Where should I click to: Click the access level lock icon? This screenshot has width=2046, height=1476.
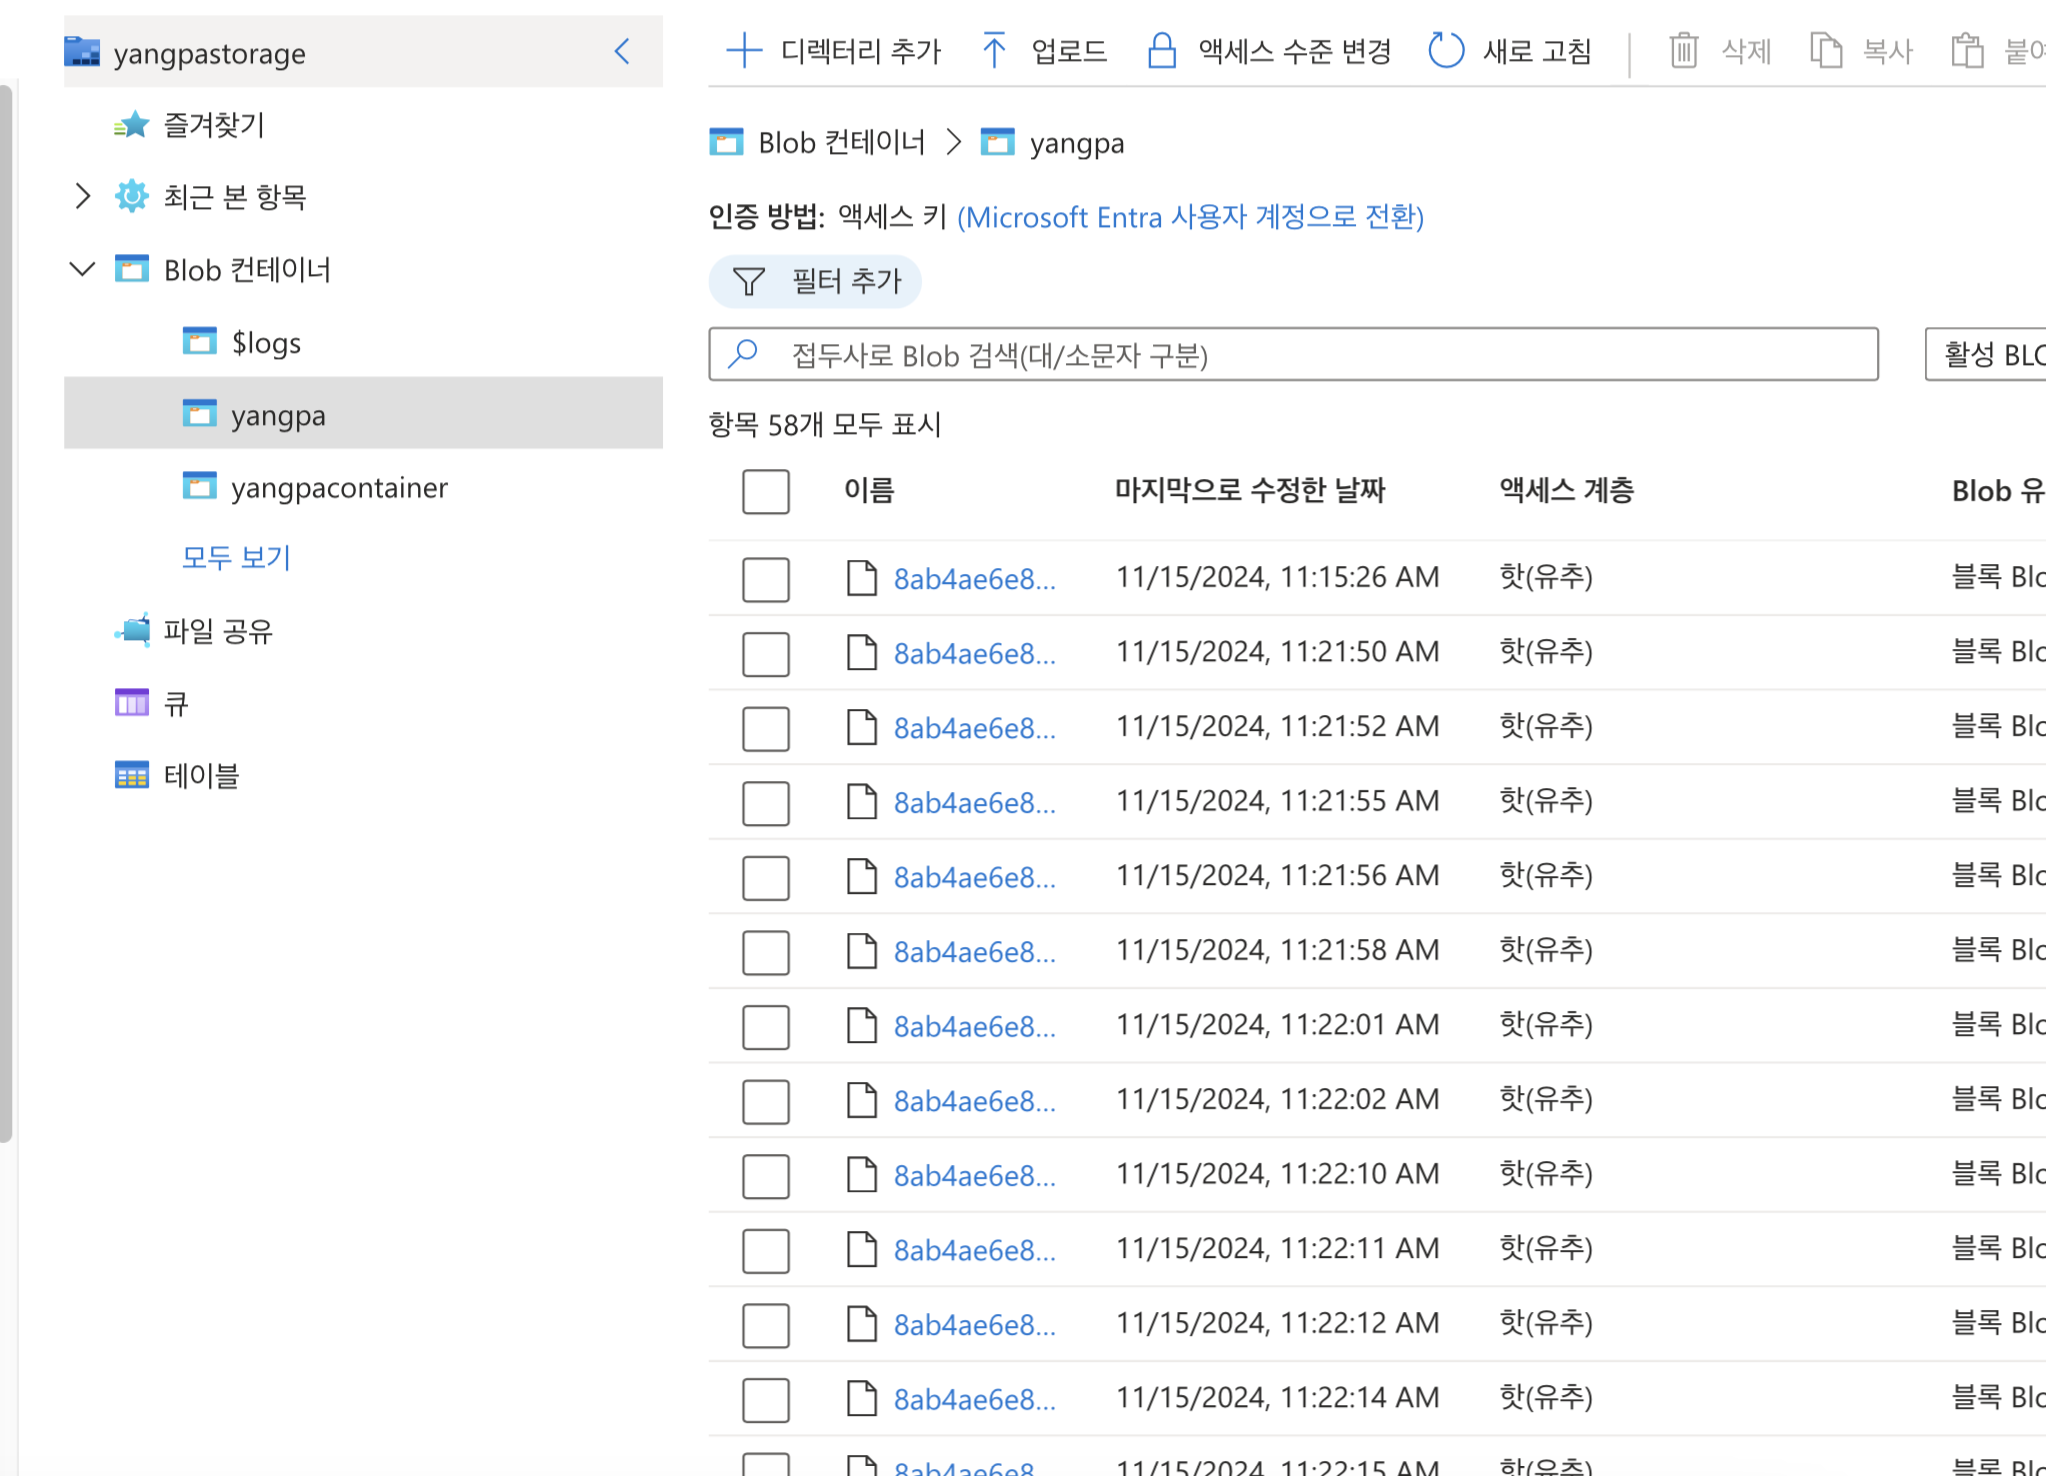1161,50
